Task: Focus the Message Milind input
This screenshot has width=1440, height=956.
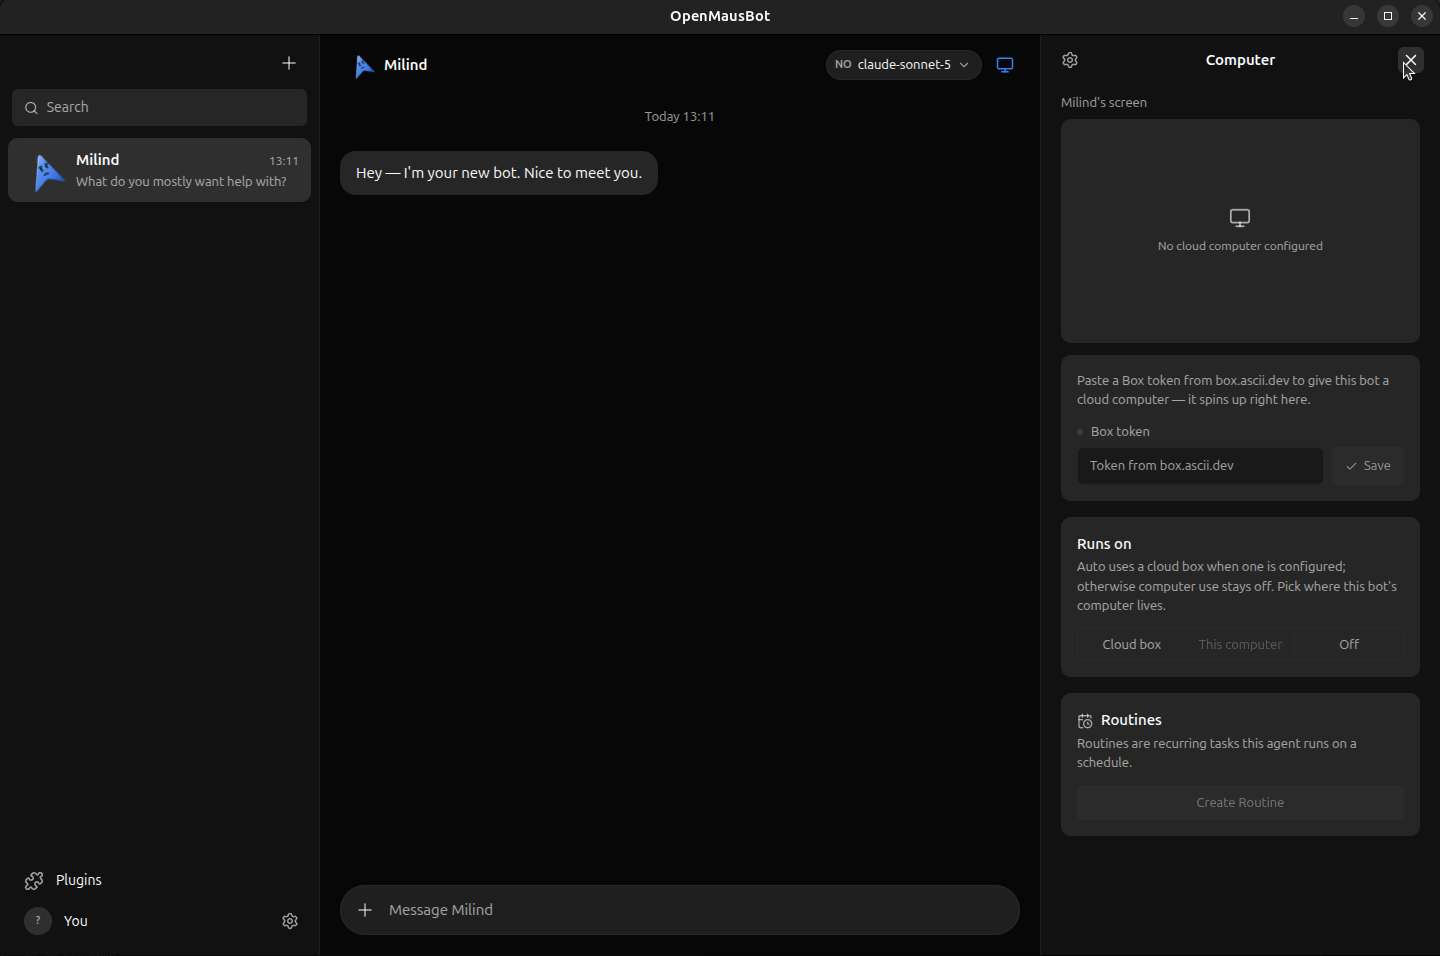Action: pyautogui.click(x=680, y=910)
